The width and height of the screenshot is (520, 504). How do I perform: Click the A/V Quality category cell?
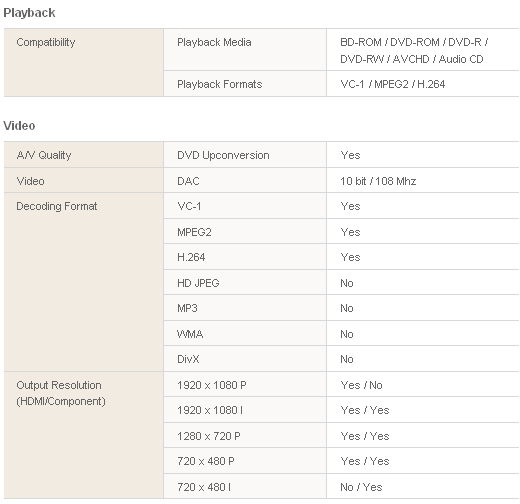(x=84, y=155)
